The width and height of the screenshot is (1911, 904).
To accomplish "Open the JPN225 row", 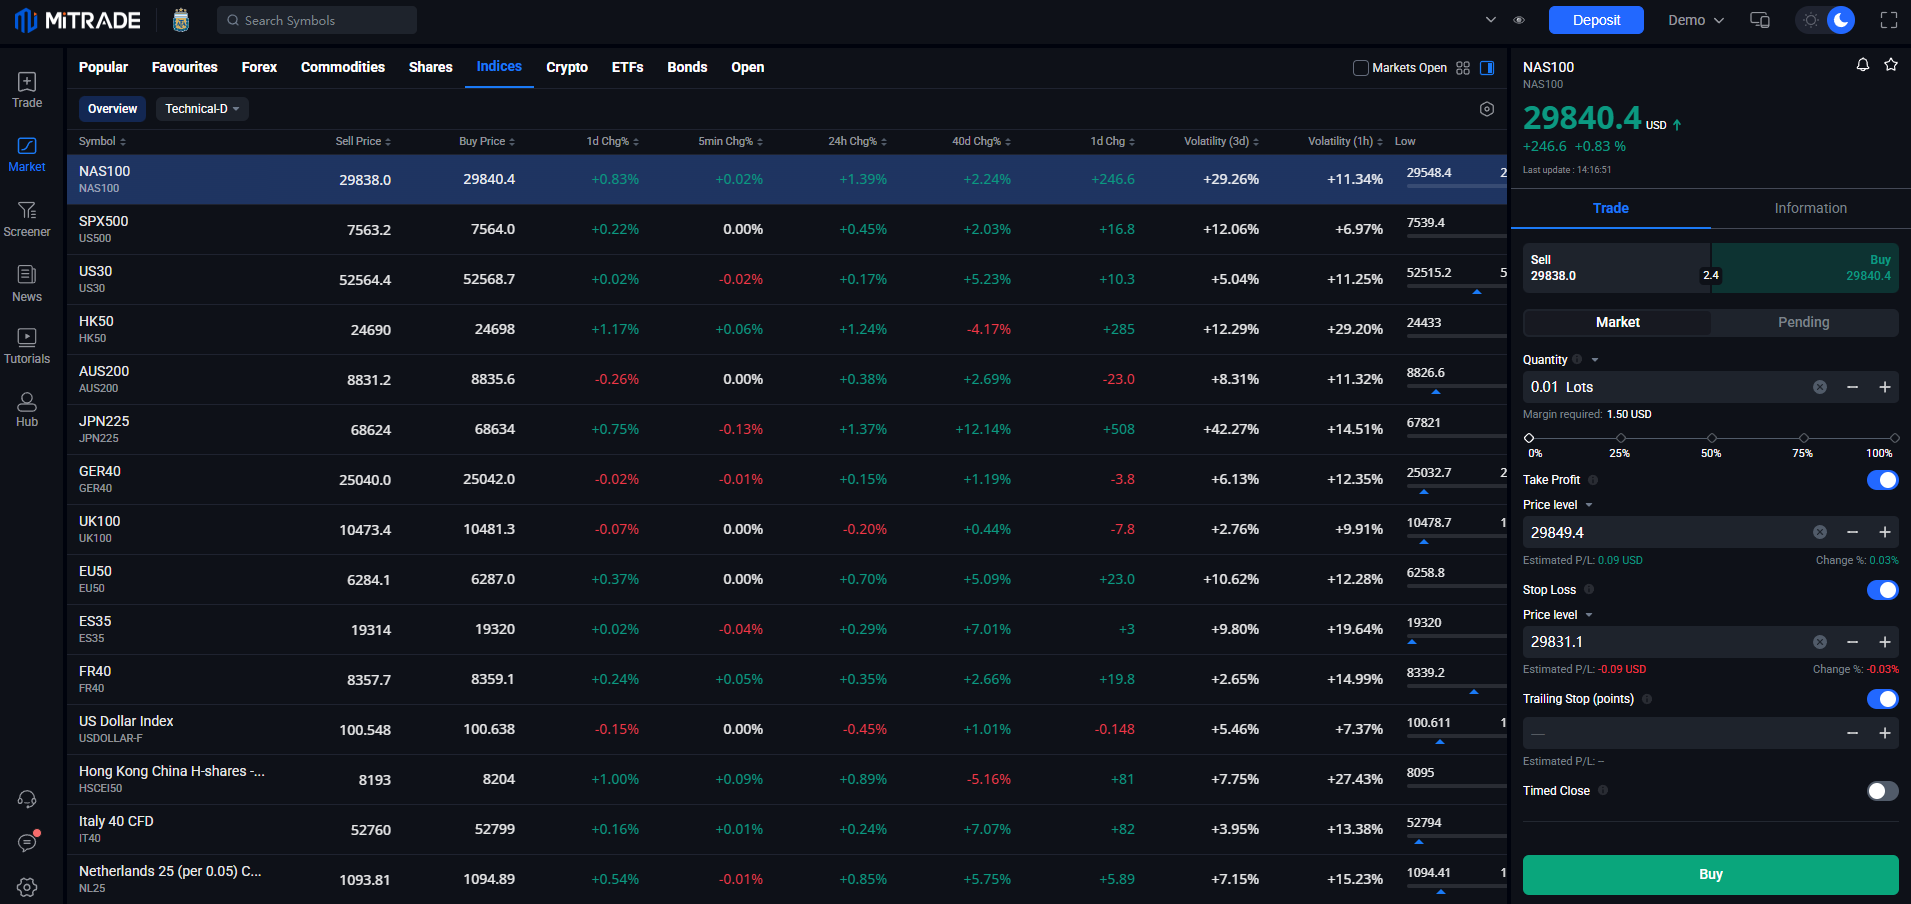I will point(787,429).
